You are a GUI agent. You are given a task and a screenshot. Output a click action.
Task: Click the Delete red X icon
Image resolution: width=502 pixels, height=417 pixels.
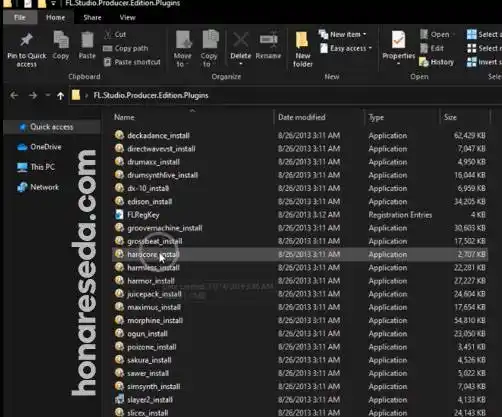(x=240, y=40)
